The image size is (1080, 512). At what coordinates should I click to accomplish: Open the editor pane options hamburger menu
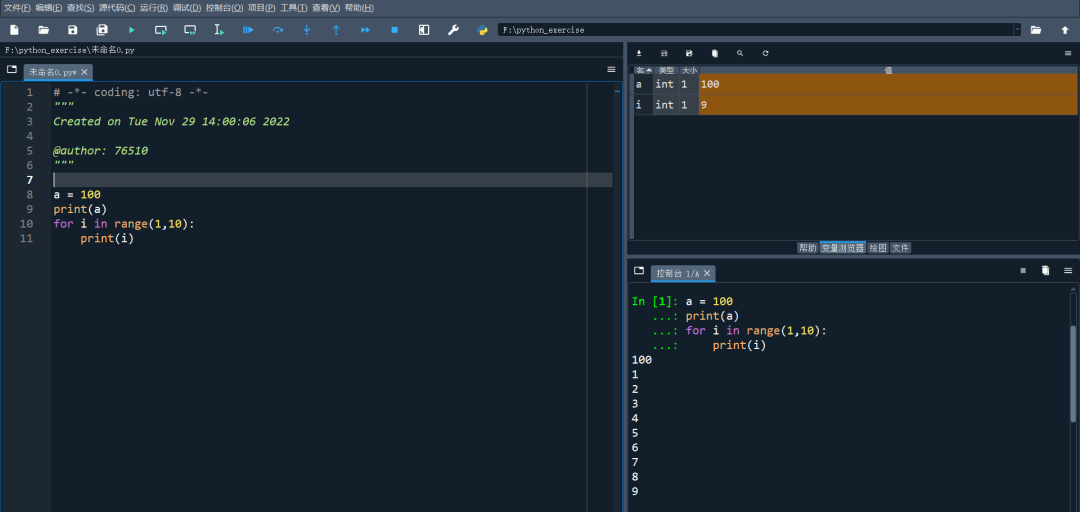click(611, 70)
